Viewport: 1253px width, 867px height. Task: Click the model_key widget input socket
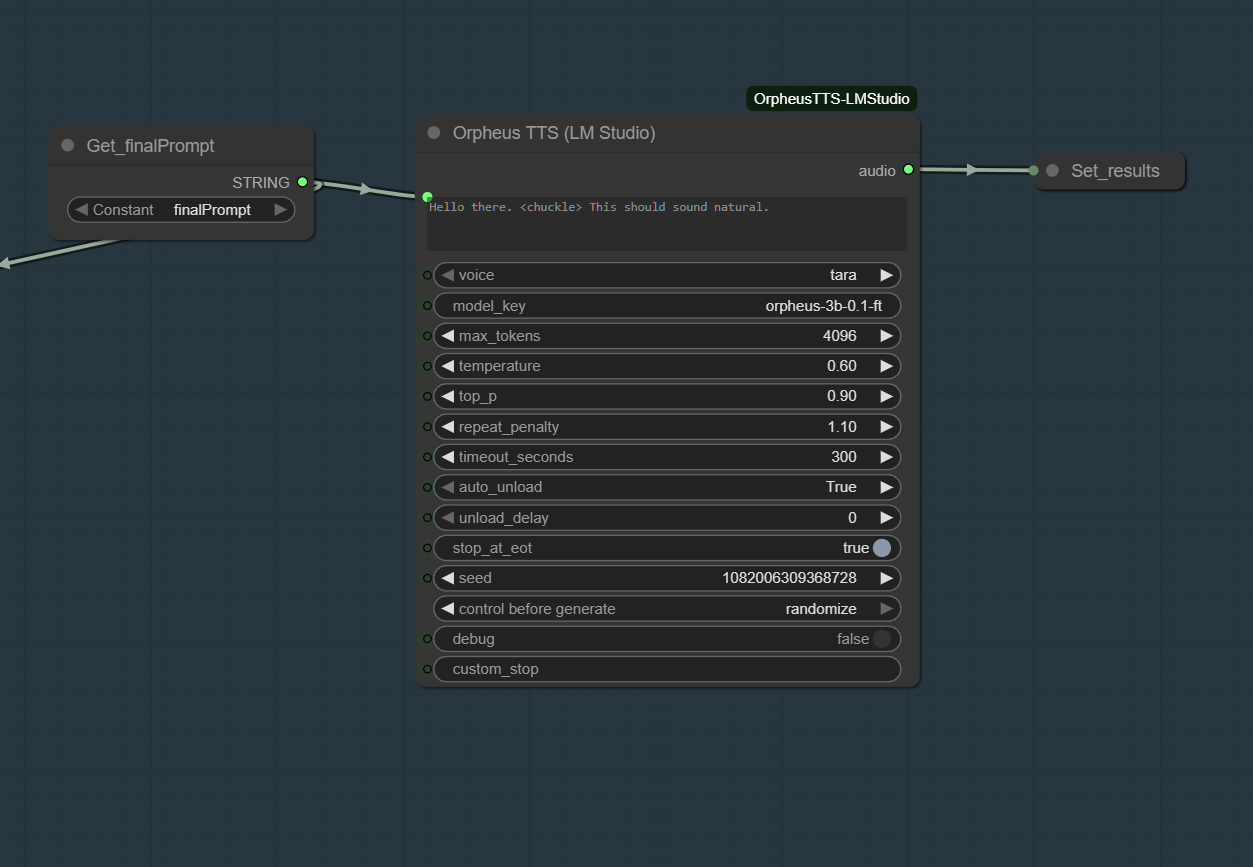coord(427,305)
